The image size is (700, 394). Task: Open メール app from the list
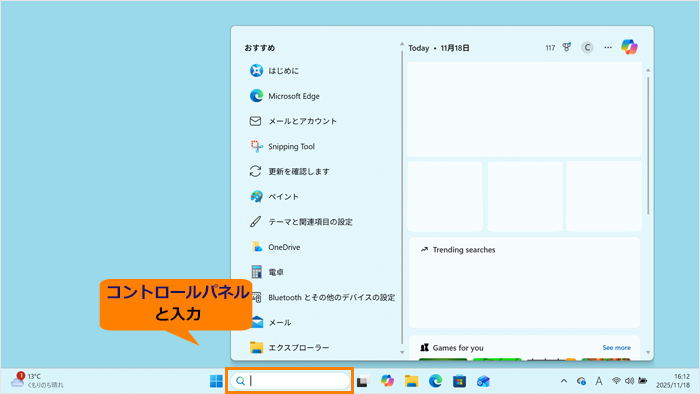[x=271, y=322]
